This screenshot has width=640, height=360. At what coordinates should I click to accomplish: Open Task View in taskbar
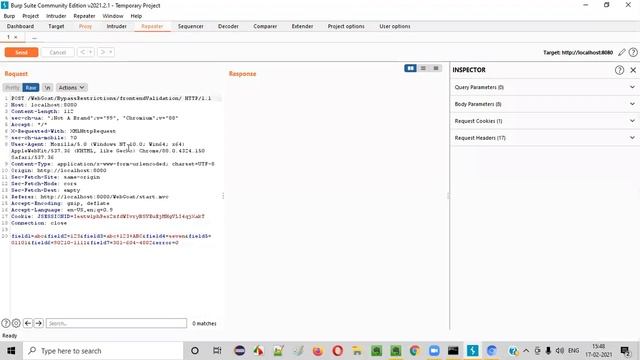[217, 351]
